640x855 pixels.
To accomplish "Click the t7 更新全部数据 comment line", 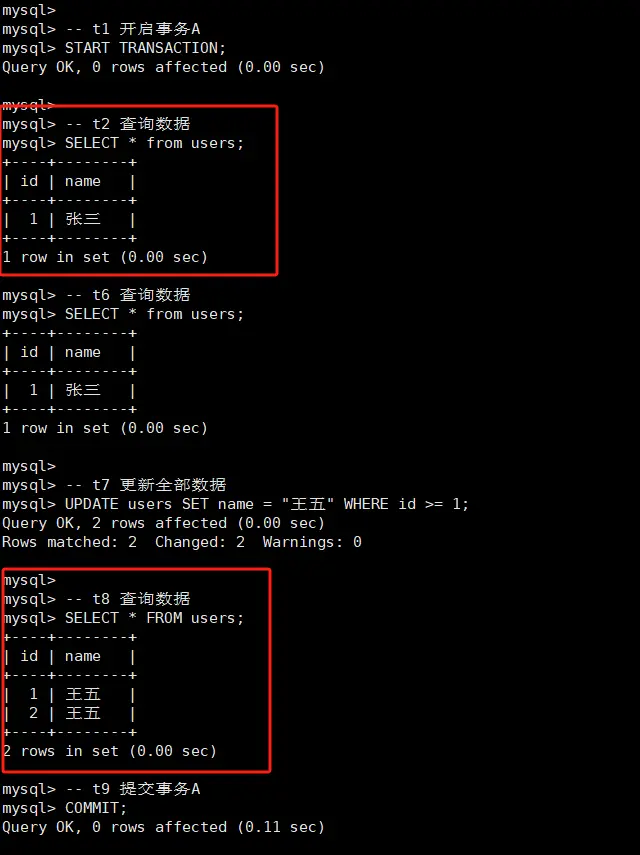I will tap(114, 485).
